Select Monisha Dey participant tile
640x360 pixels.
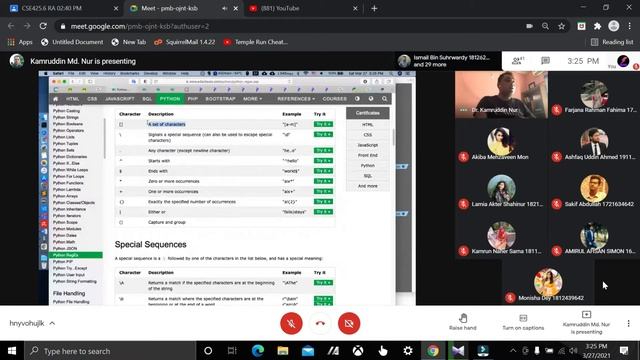(x=548, y=282)
